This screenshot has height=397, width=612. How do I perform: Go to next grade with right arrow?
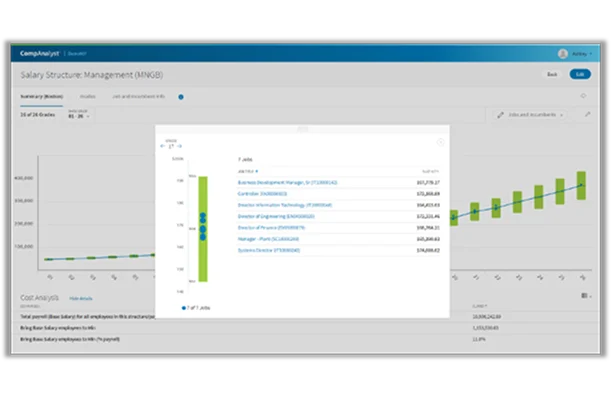click(x=179, y=146)
